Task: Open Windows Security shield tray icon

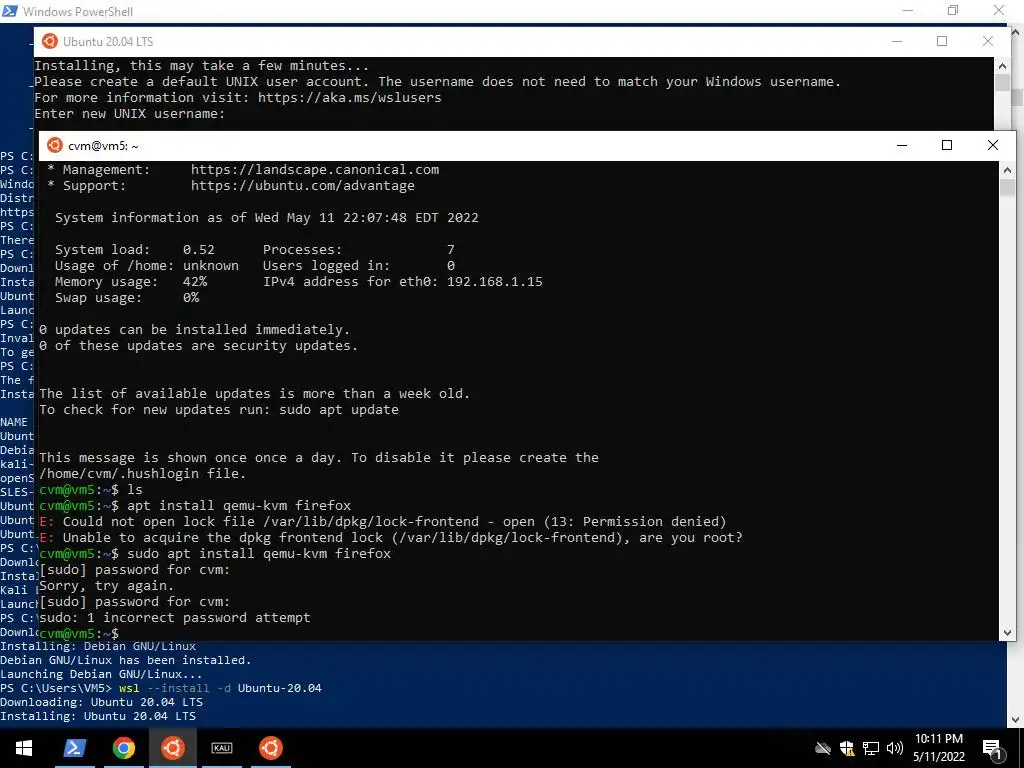Action: pos(847,748)
